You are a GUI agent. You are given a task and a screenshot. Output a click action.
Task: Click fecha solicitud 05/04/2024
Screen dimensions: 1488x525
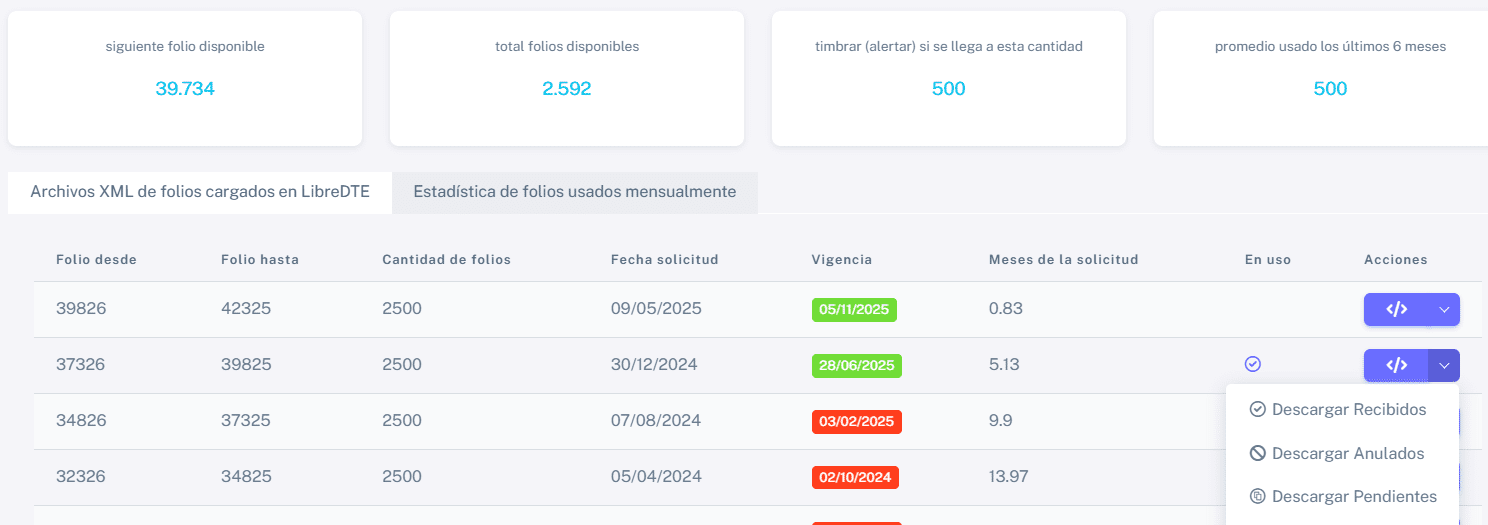656,477
